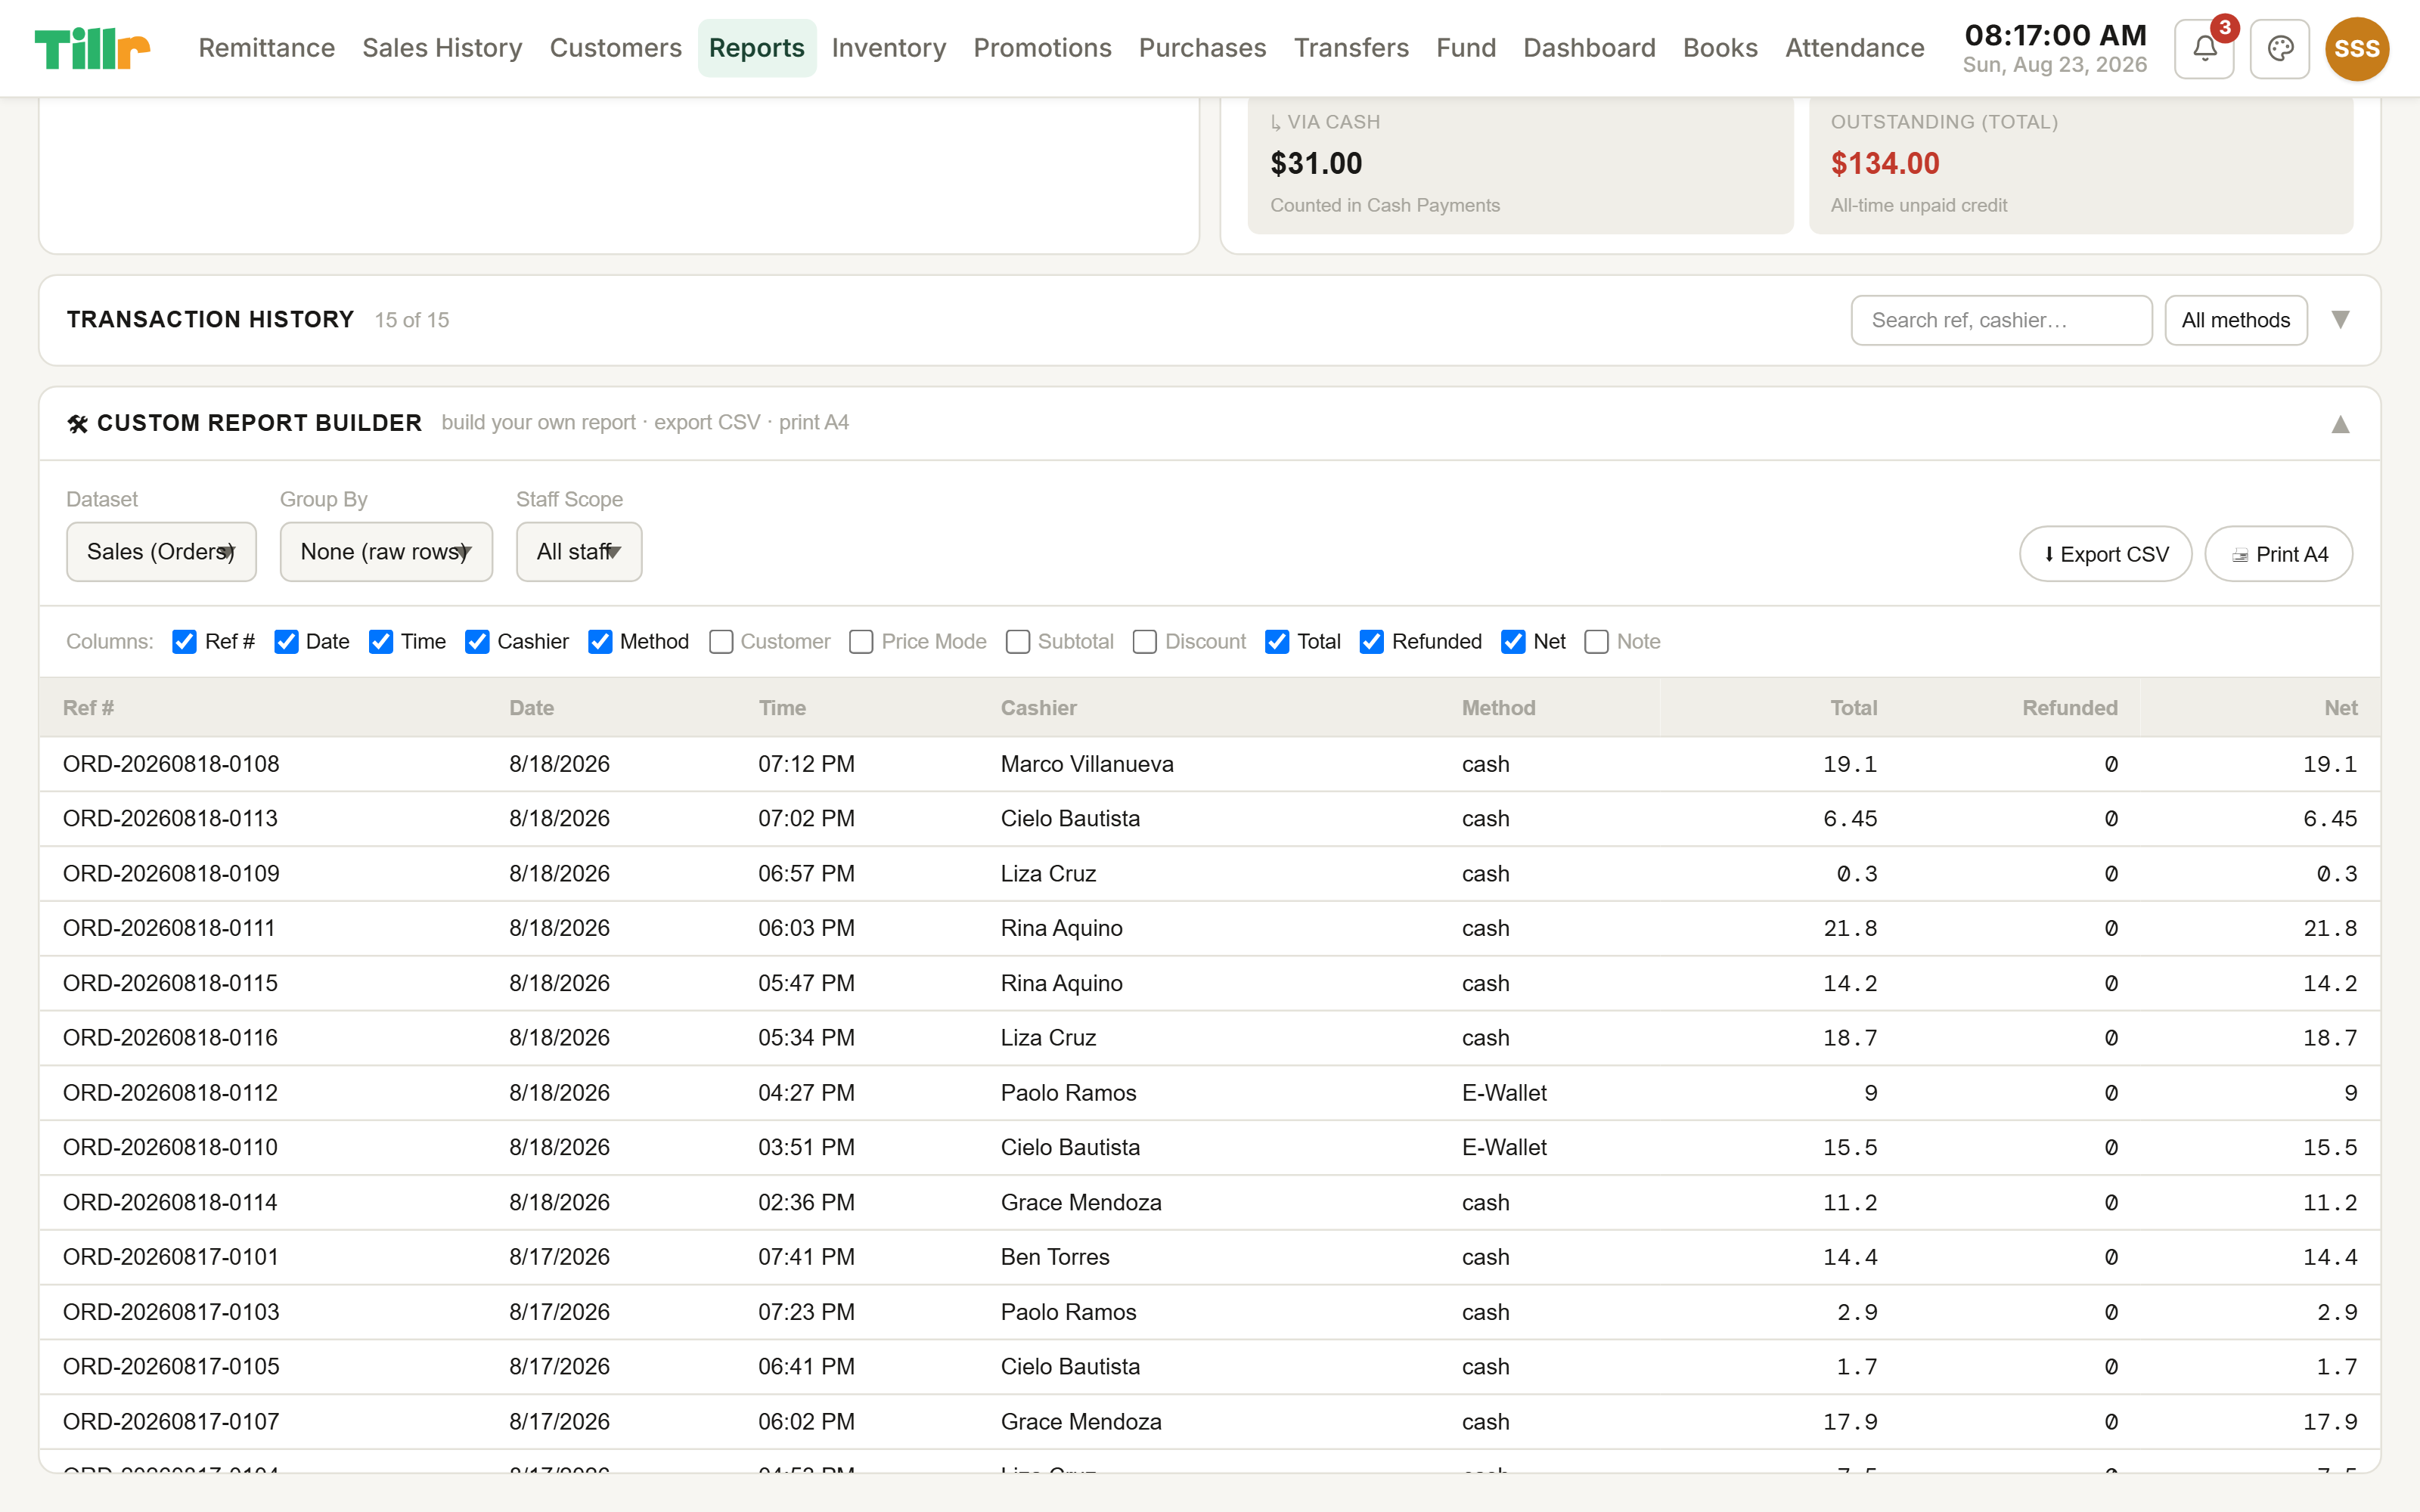Enable the Discount column checkbox

(1145, 641)
